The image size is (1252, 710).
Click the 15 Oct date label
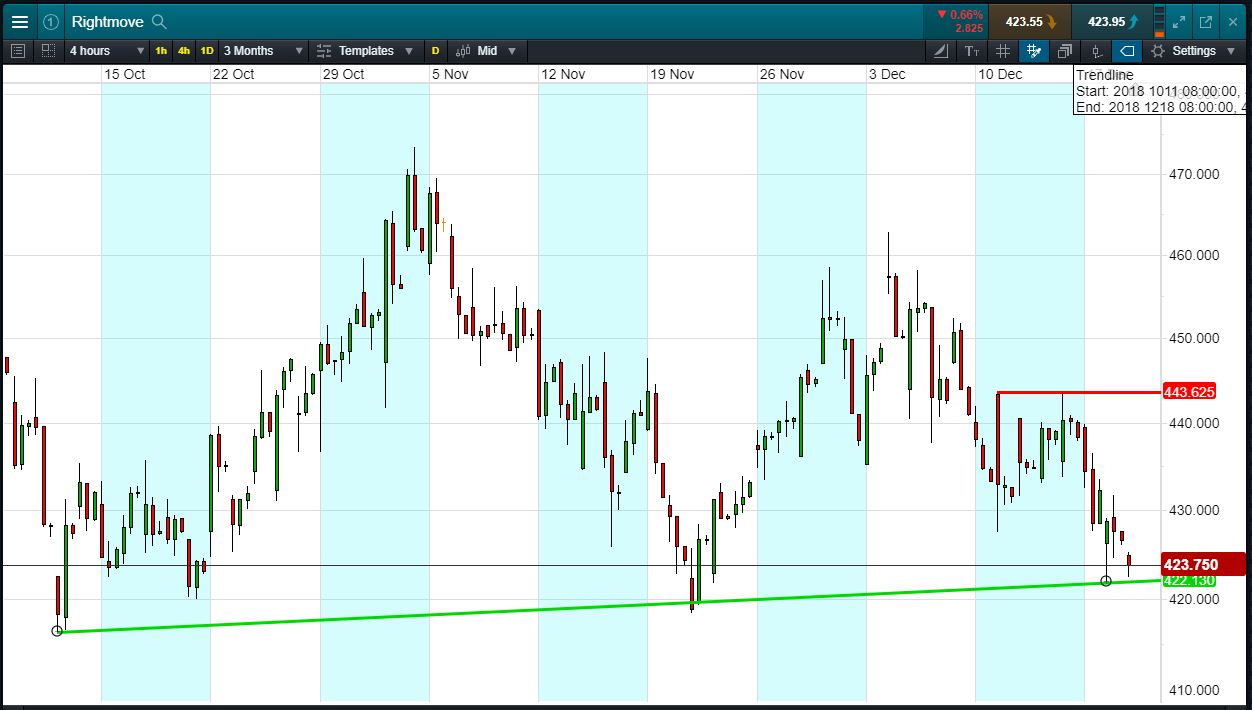point(125,74)
